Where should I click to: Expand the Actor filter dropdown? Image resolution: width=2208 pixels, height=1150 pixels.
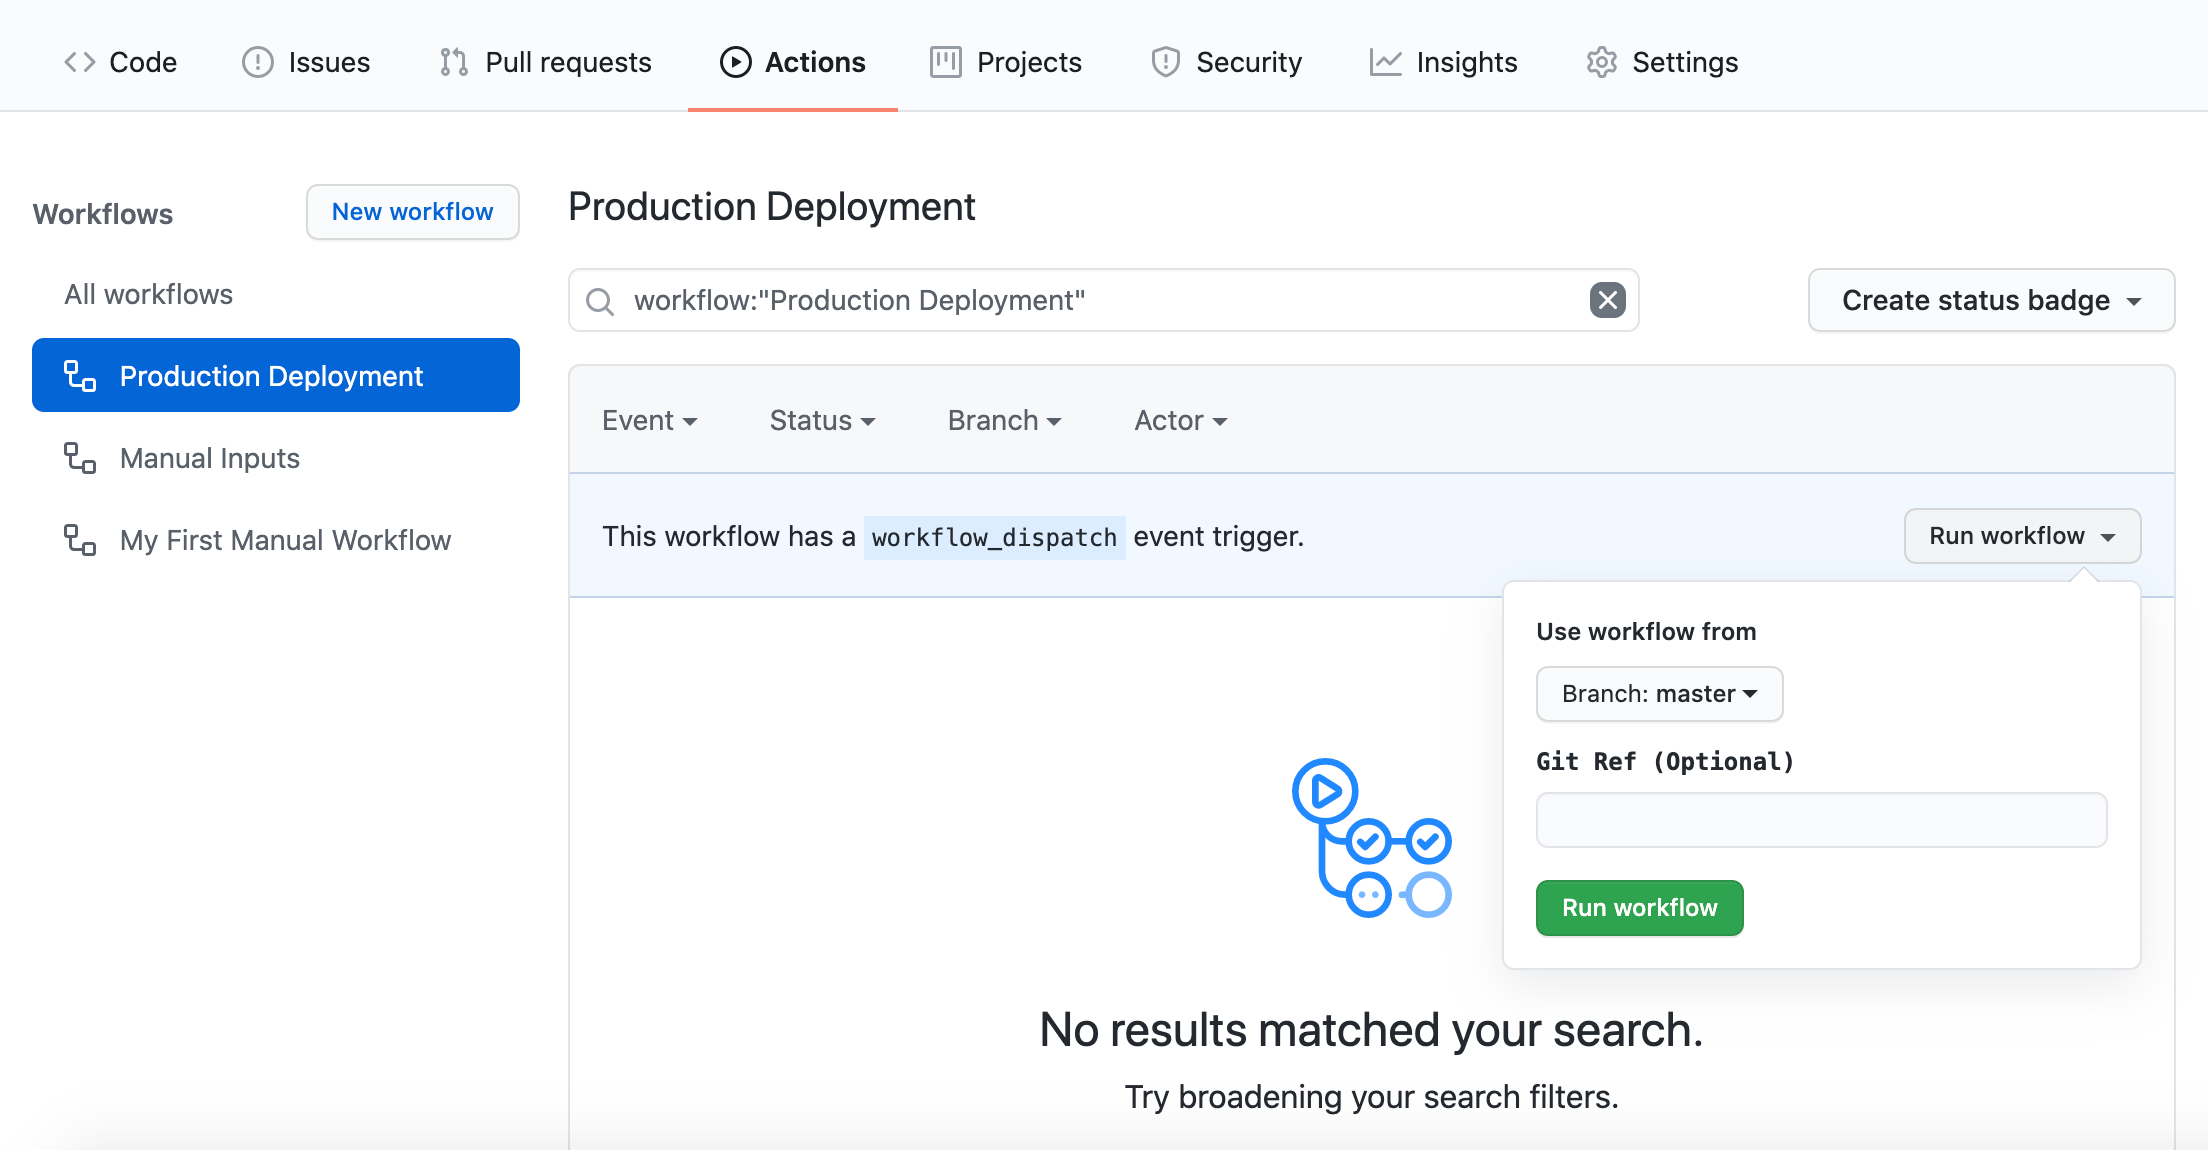click(x=1180, y=421)
